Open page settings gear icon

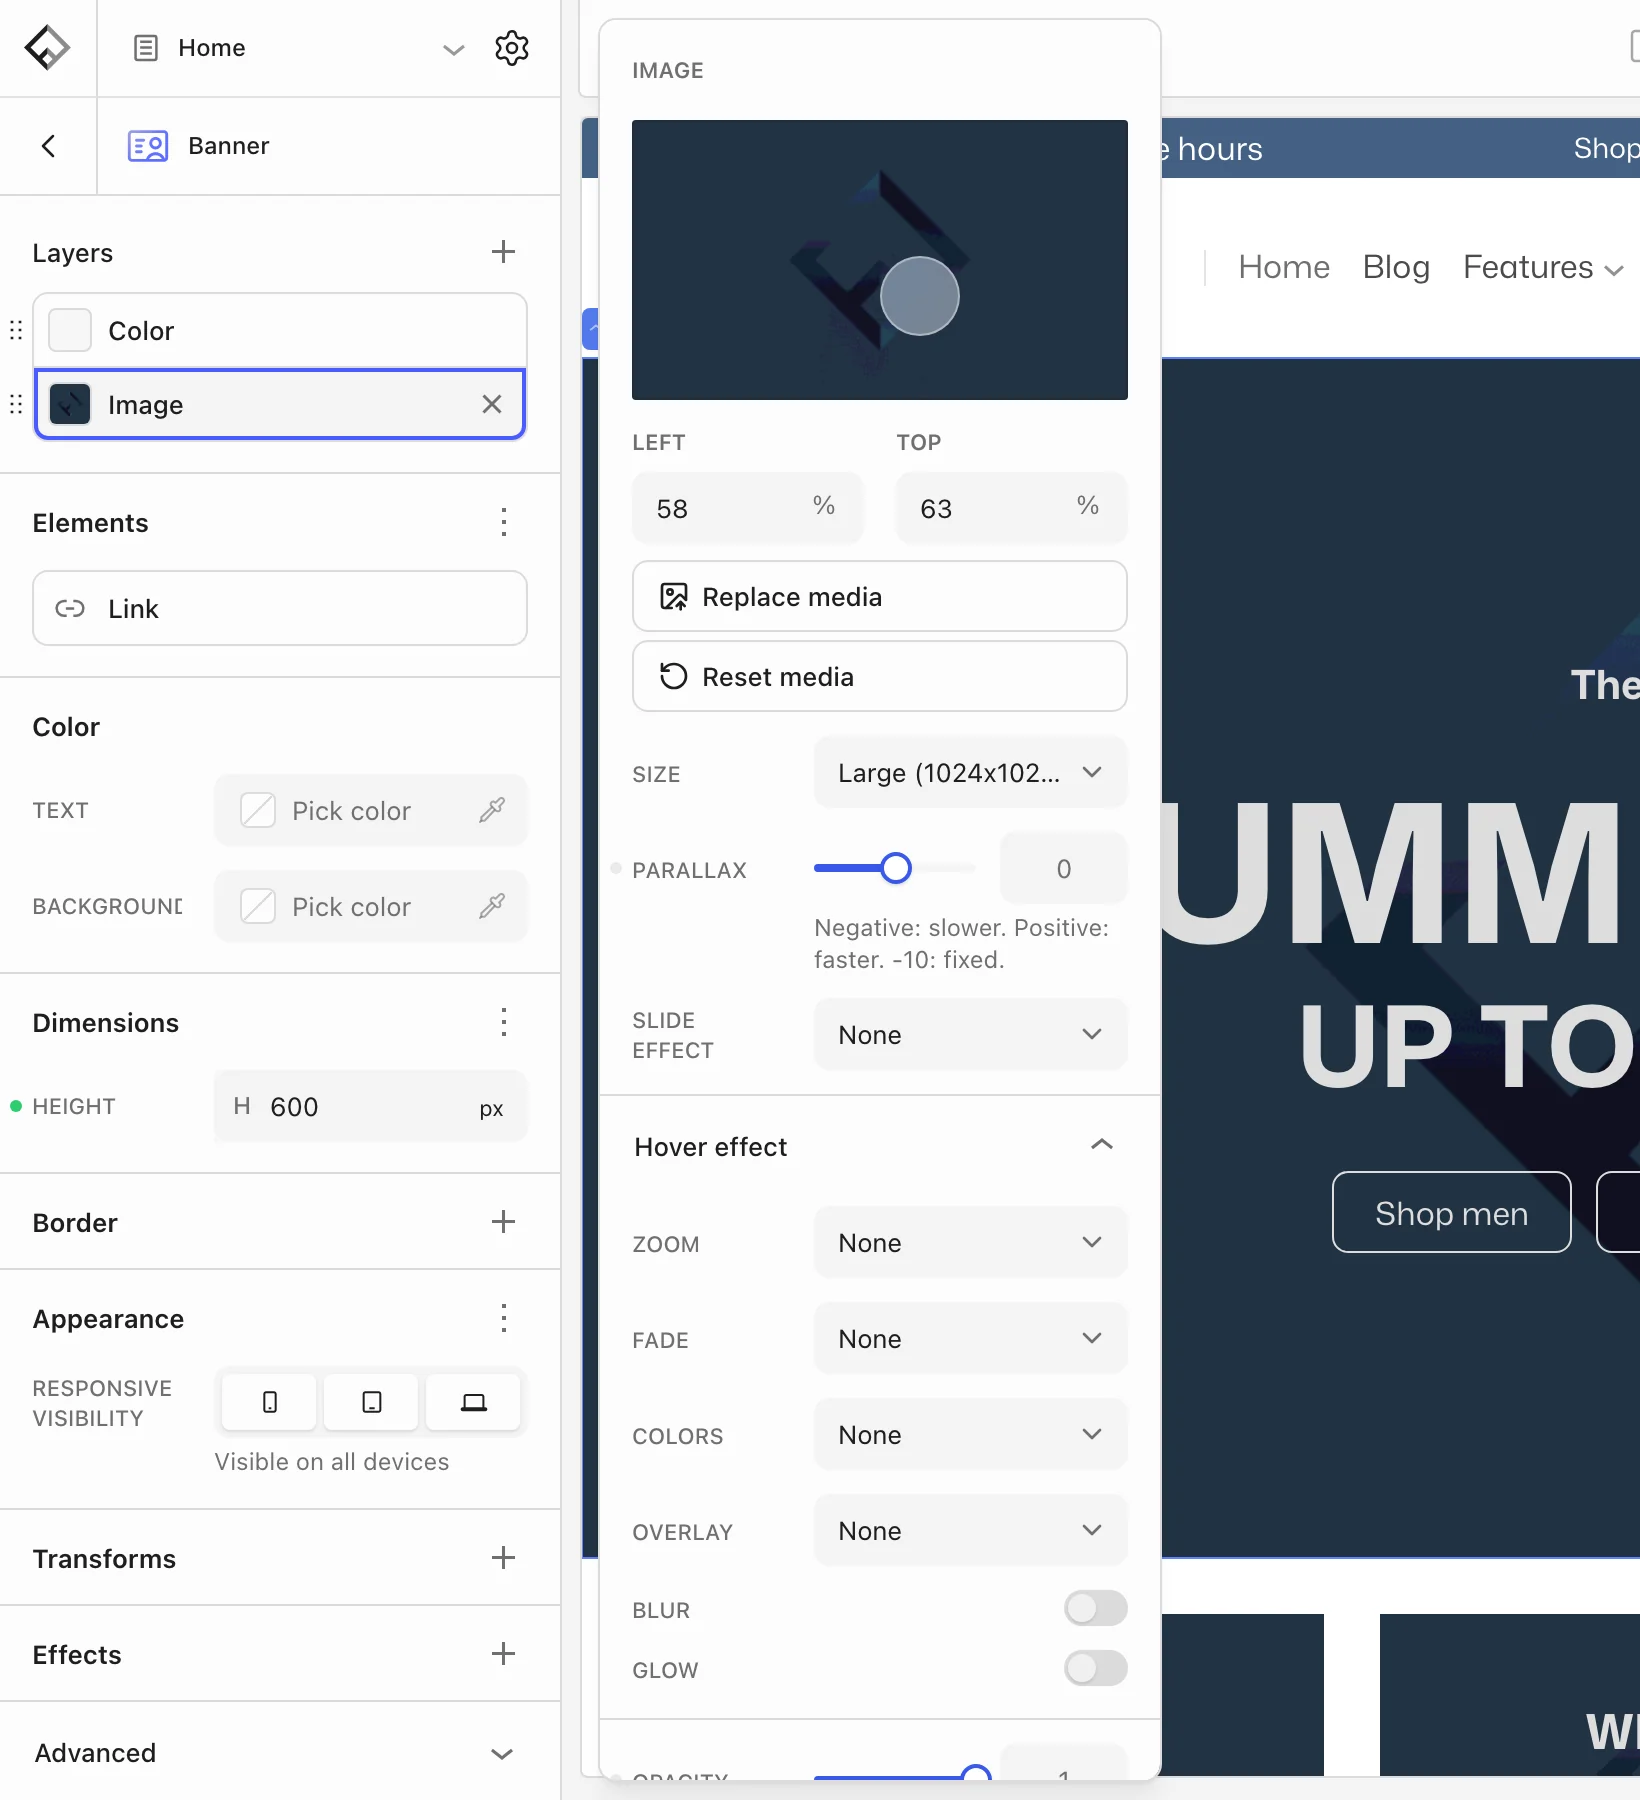(511, 48)
